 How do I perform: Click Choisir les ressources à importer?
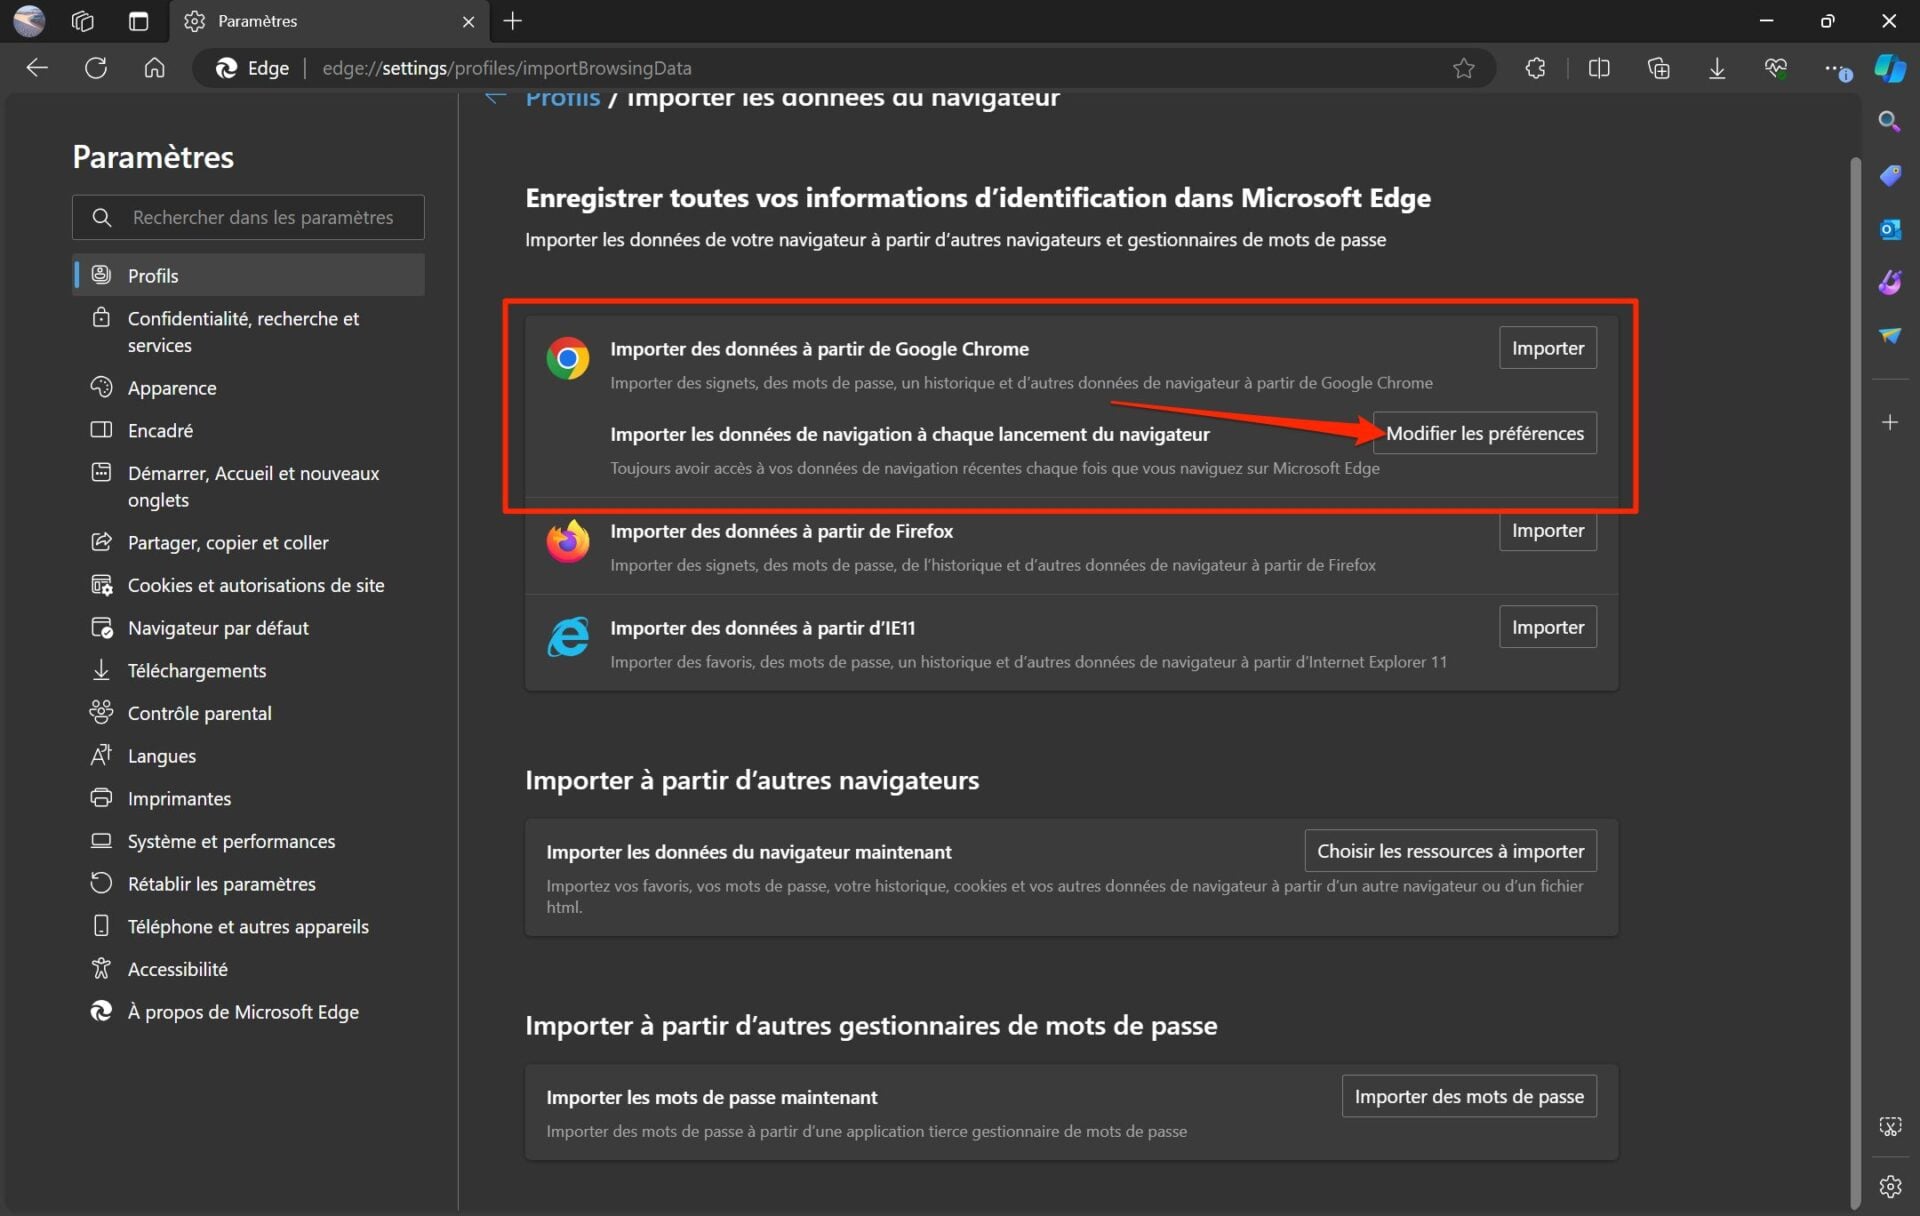[1449, 851]
